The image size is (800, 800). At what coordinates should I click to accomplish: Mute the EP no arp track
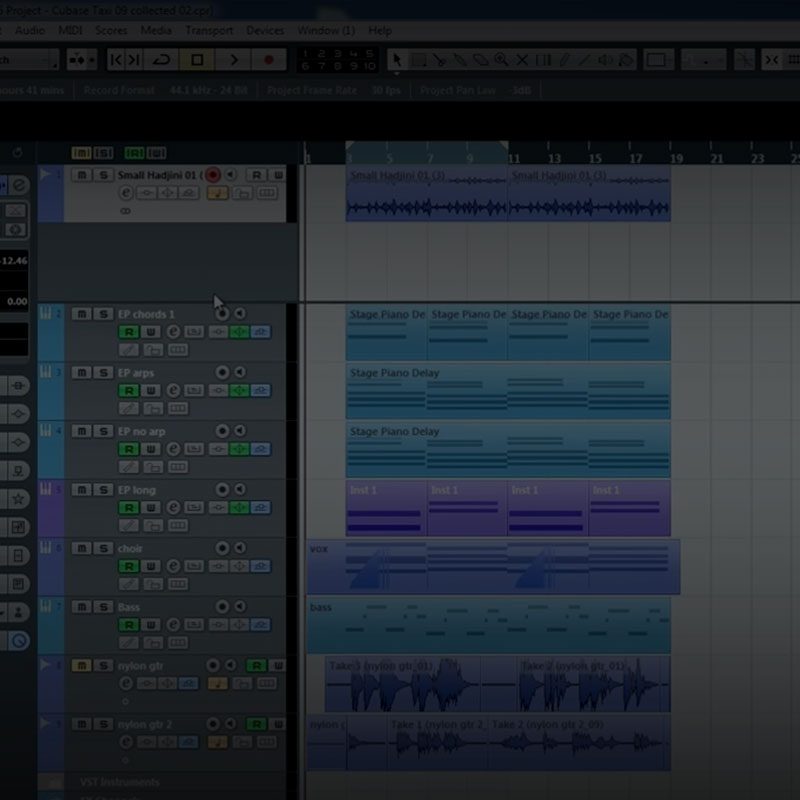[x=82, y=431]
